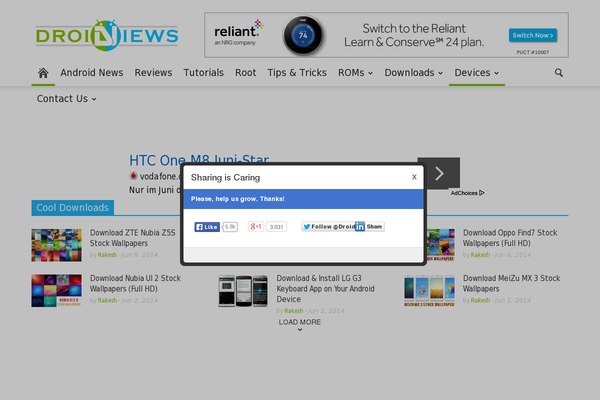Click author Rakesh under LG G3 Keyboard post
600x400 pixels.
tap(293, 311)
